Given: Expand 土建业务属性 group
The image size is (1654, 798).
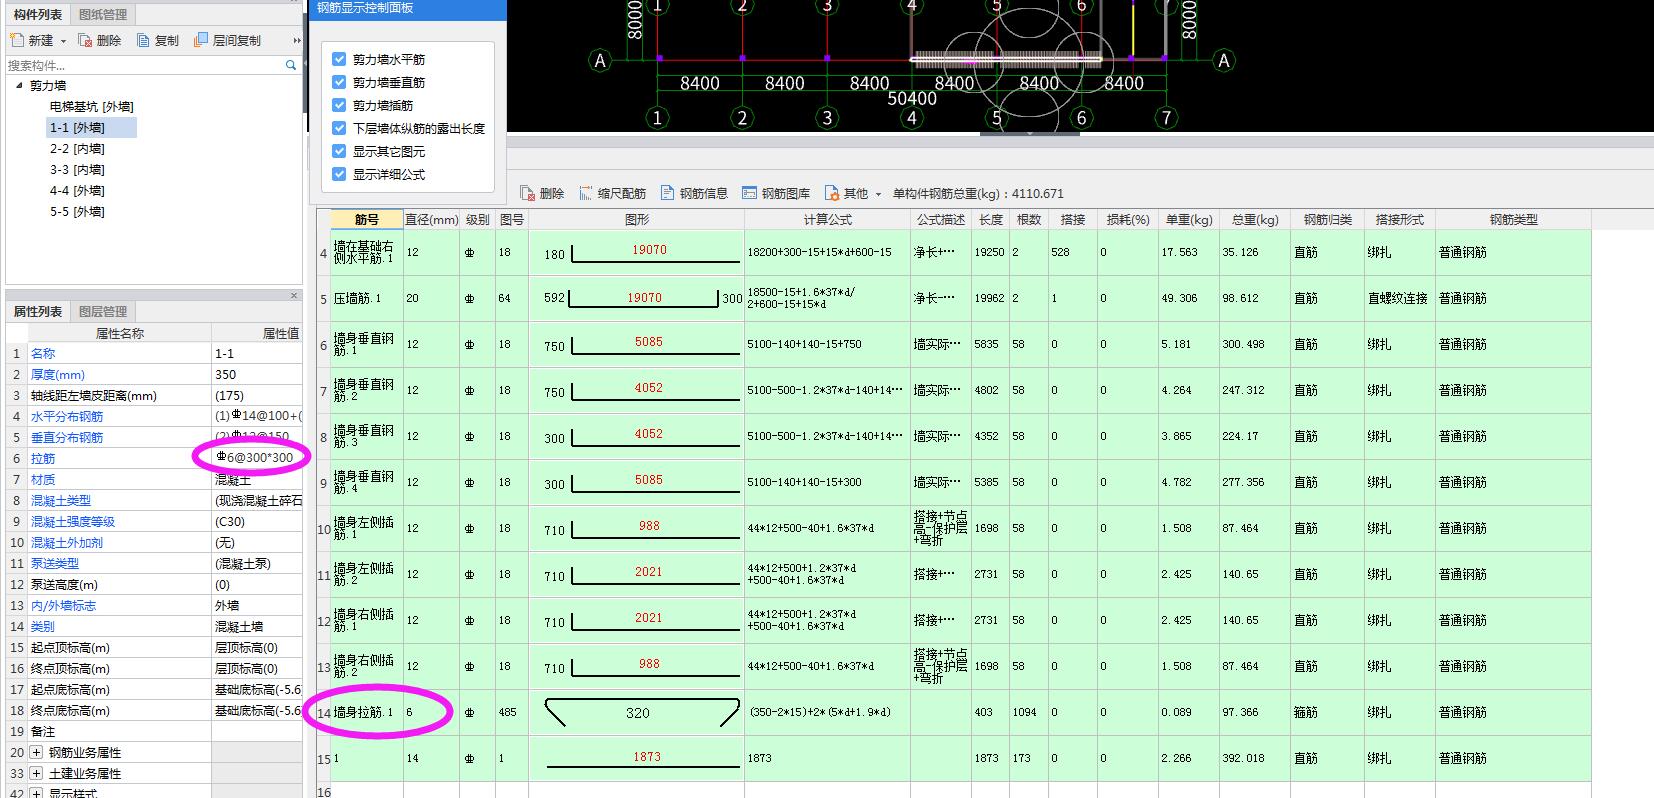Looking at the screenshot, I should [x=37, y=773].
